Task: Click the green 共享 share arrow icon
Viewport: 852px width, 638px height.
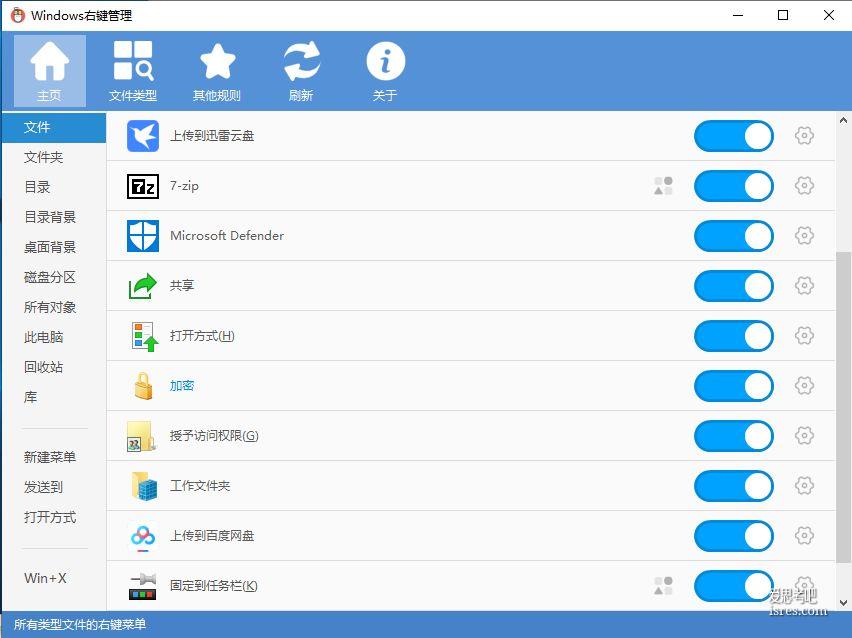Action: point(143,286)
